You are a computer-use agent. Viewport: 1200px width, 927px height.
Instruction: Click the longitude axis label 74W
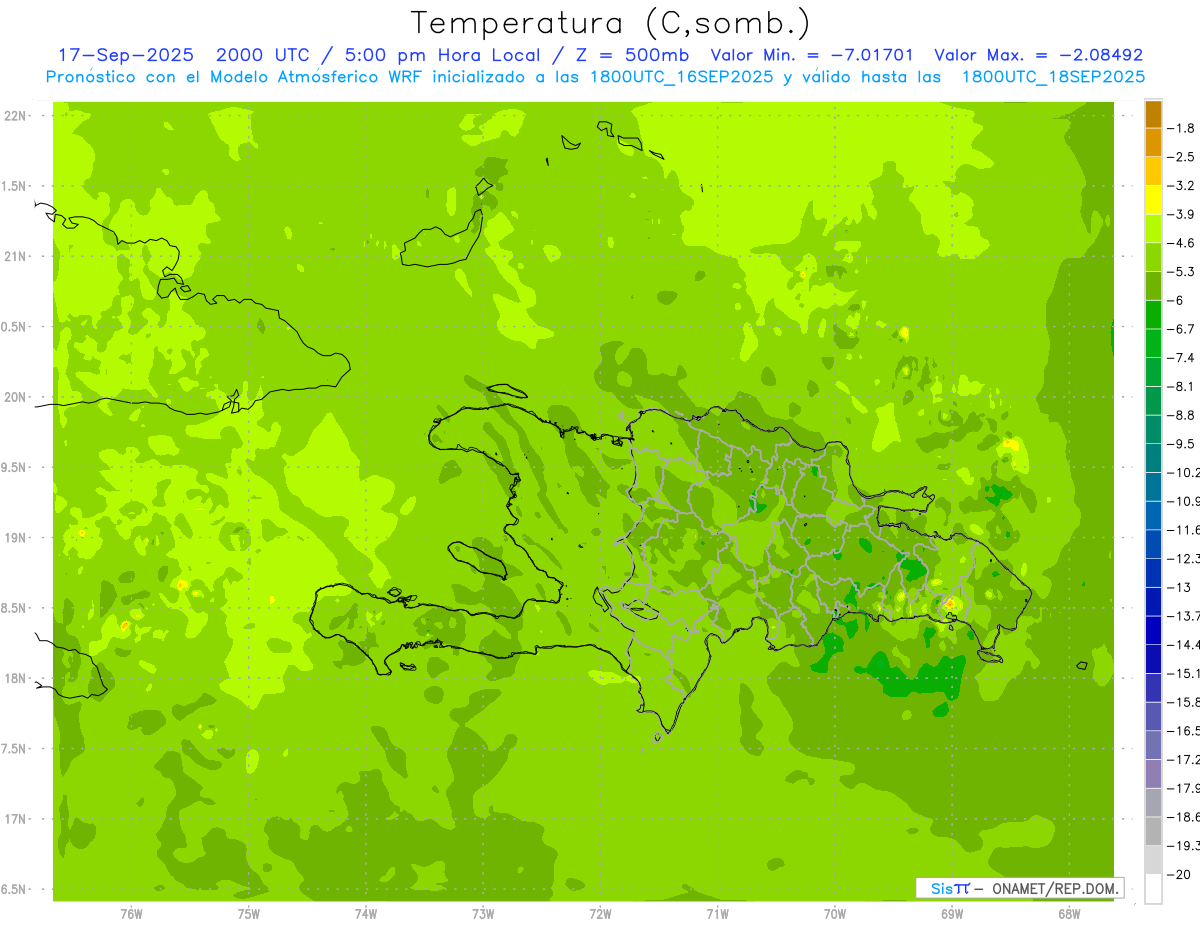pos(366,914)
